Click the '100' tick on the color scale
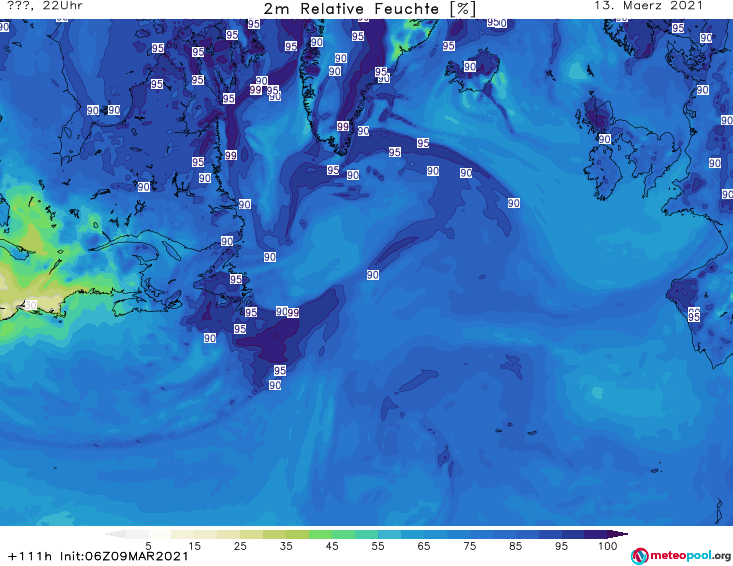This screenshot has height=566, width=733. pos(607,546)
